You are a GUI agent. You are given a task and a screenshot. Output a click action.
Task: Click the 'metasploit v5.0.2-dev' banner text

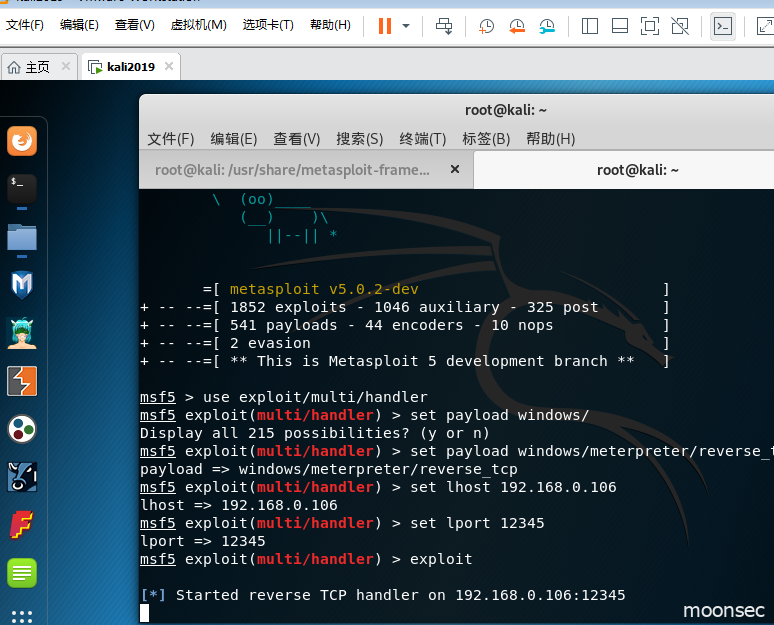pyautogui.click(x=324, y=289)
